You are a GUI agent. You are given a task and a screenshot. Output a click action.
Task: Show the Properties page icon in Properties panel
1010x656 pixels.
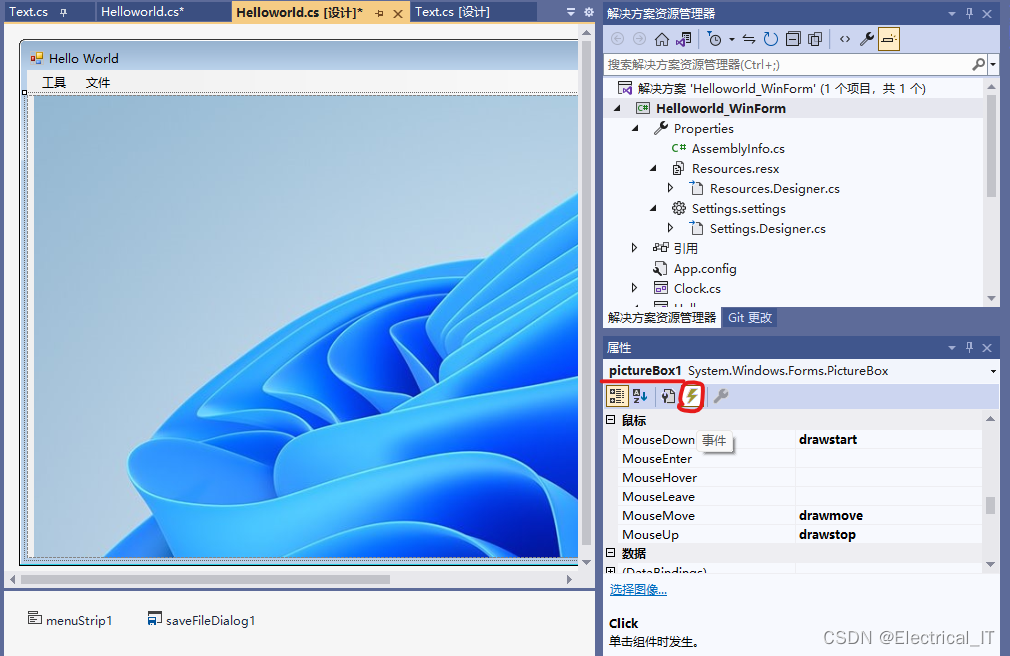668,396
